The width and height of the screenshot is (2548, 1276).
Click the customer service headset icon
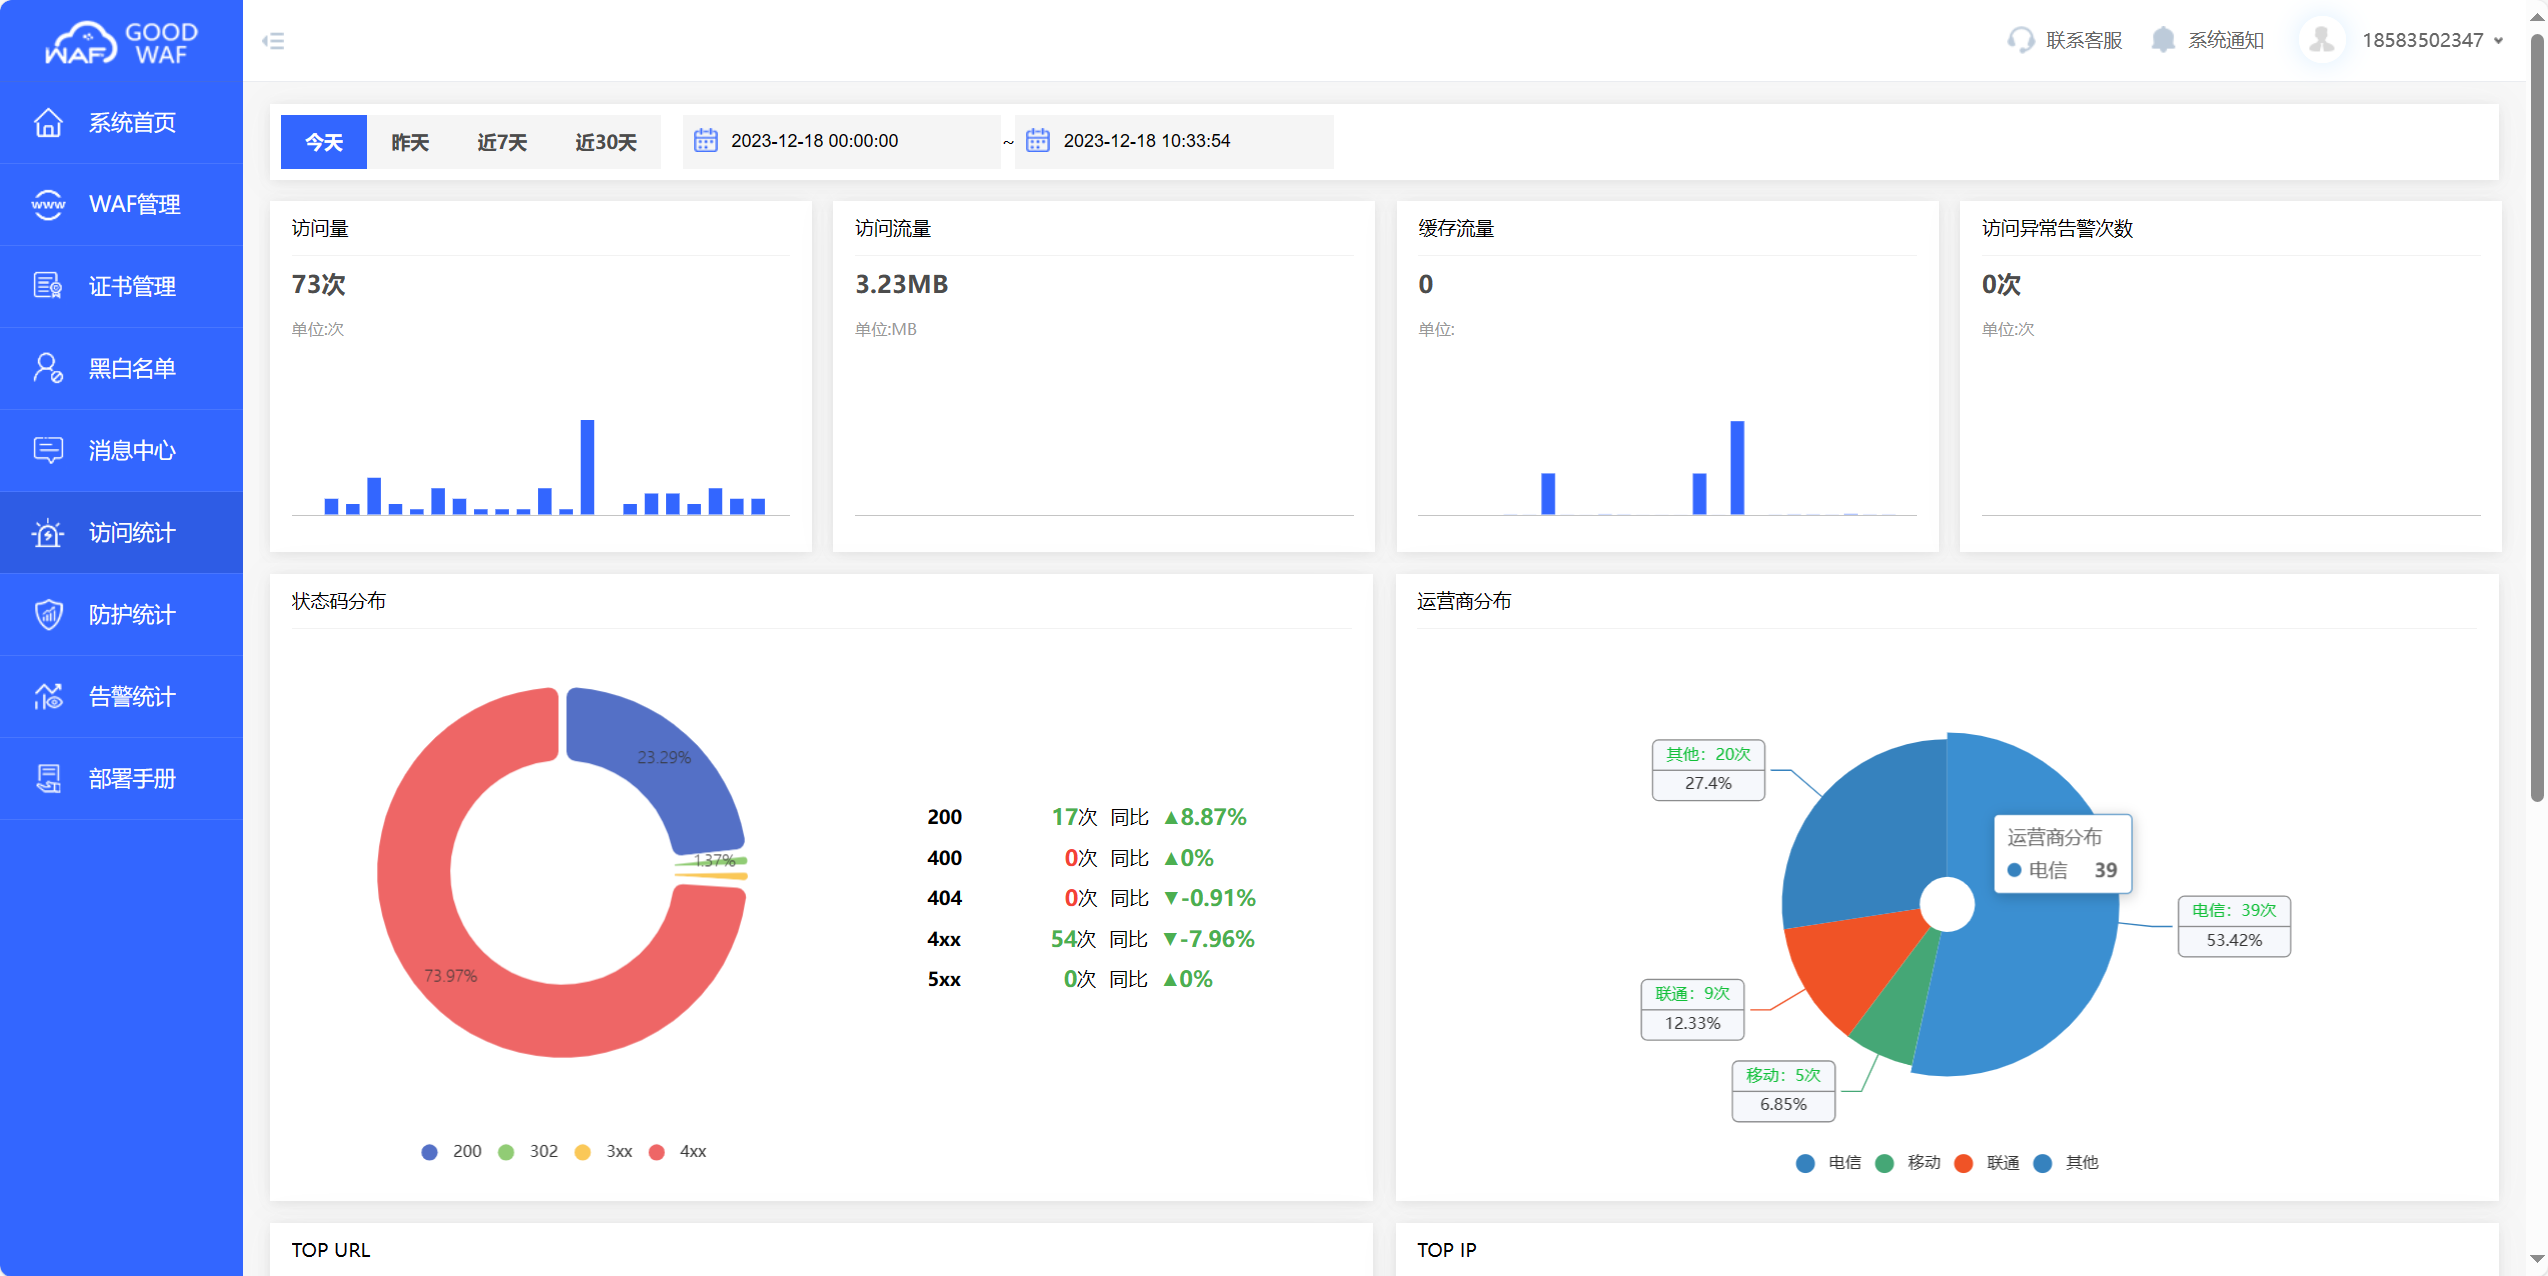pos(2020,40)
